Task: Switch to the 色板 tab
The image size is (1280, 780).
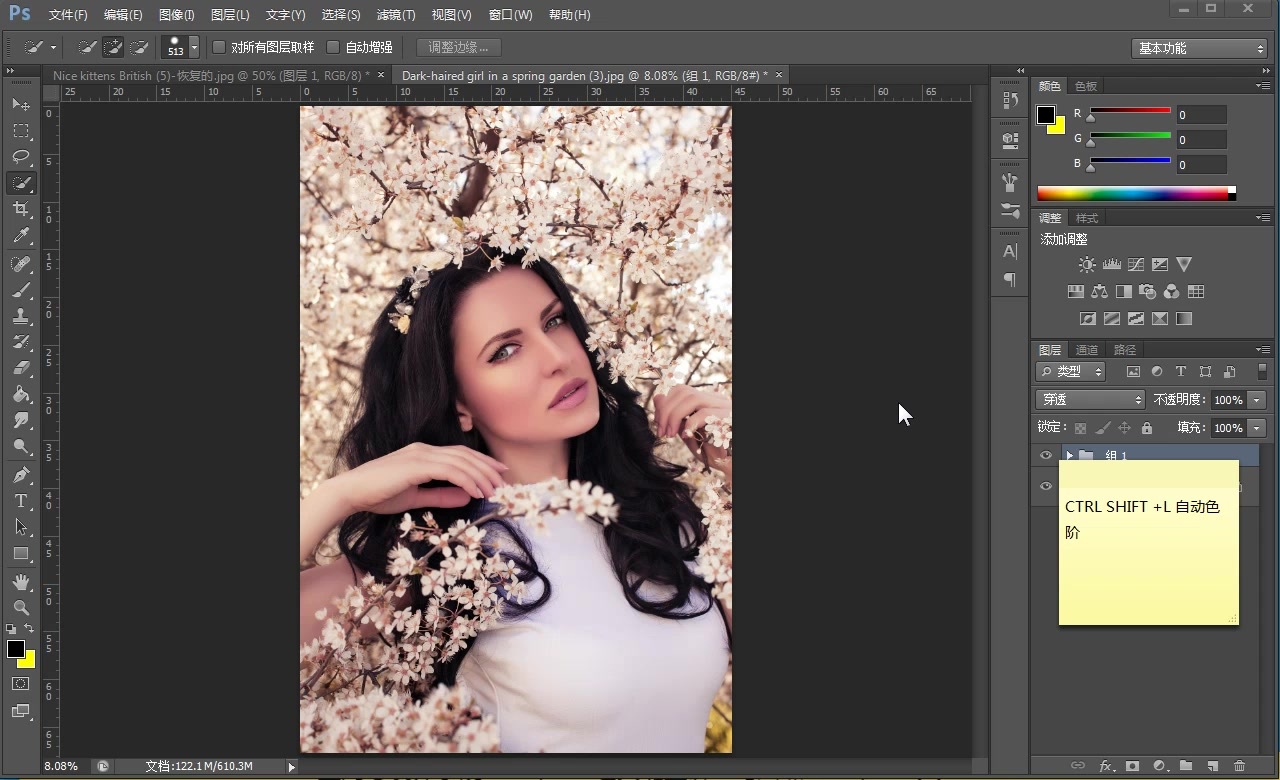Action: point(1086,86)
